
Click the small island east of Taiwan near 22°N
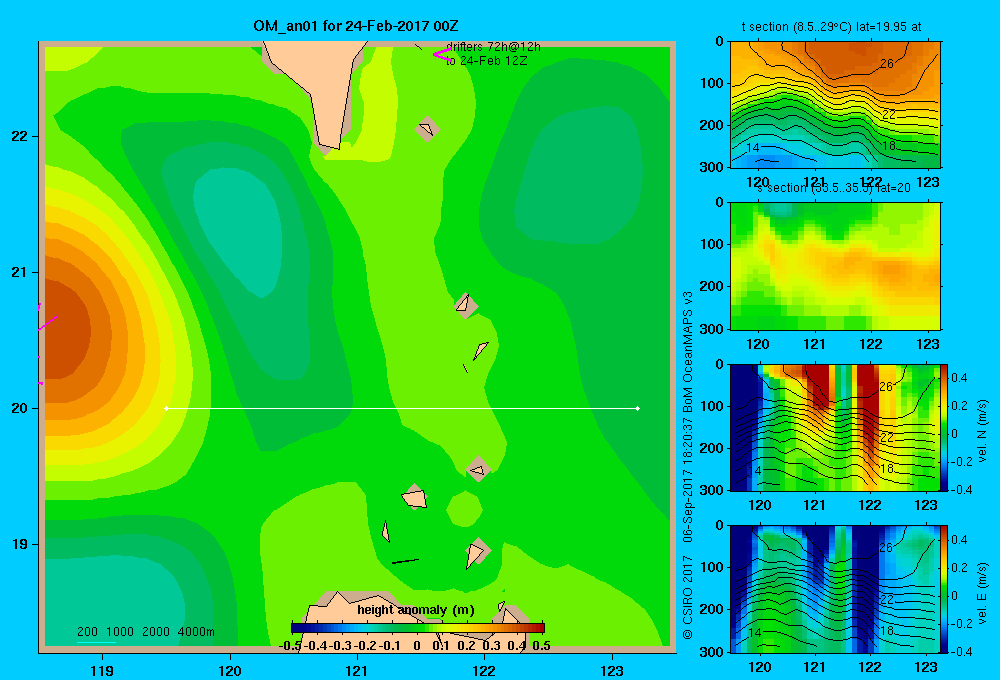click(427, 129)
